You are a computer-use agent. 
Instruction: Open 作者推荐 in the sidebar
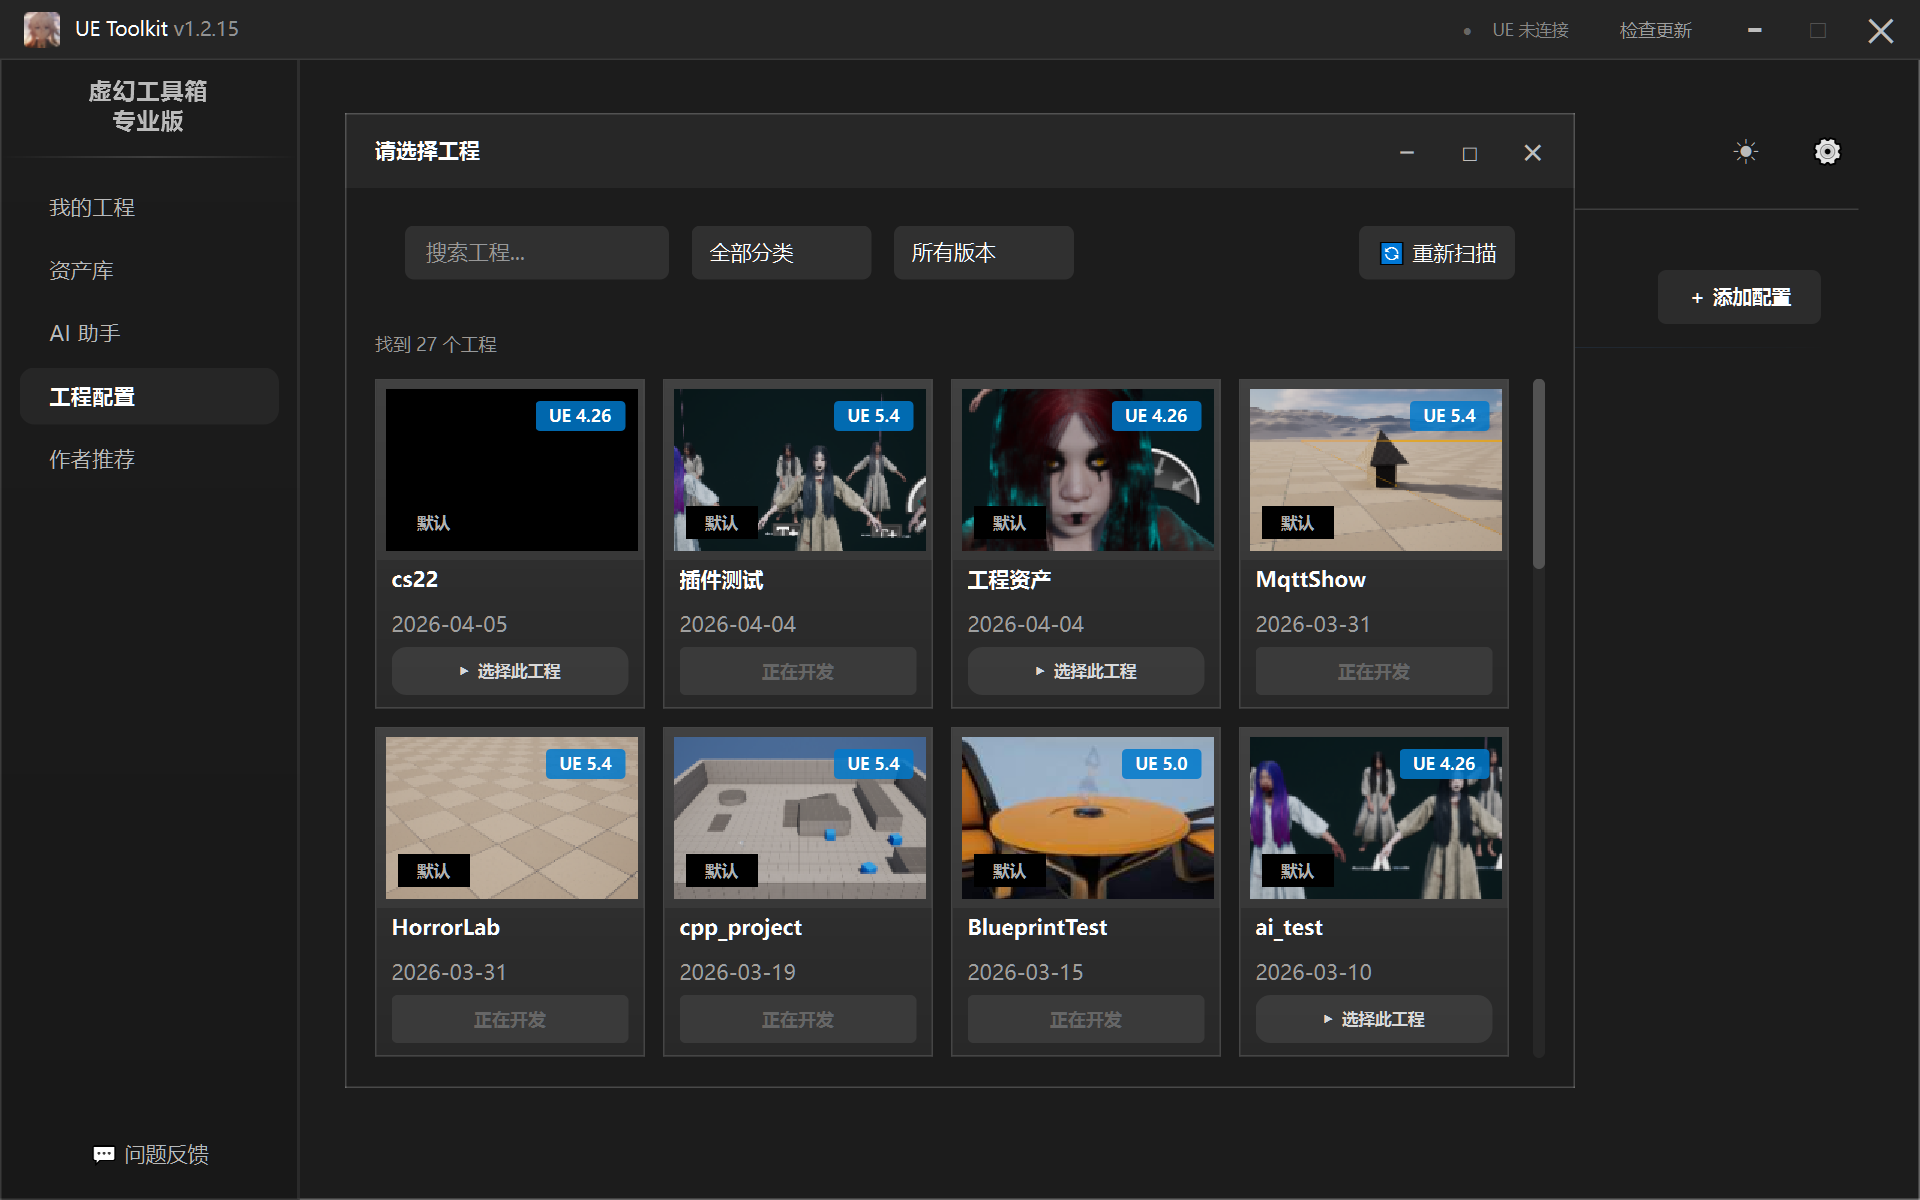[x=149, y=460]
